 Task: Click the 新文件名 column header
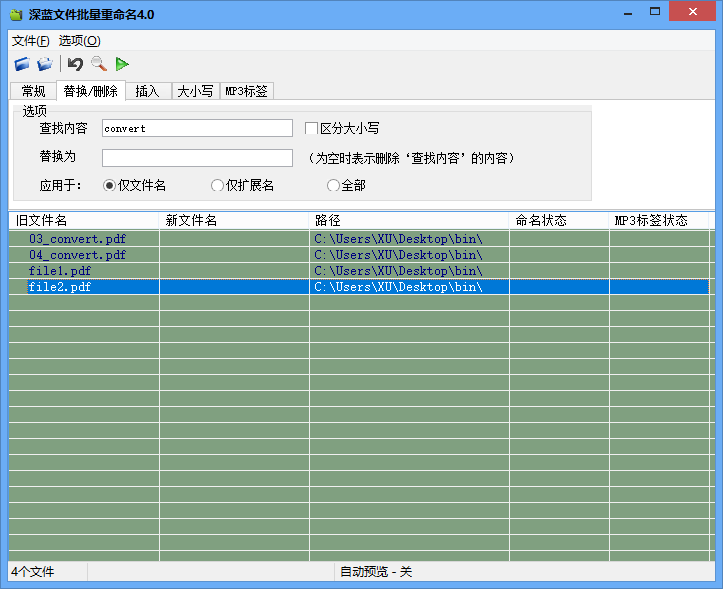pyautogui.click(x=233, y=220)
